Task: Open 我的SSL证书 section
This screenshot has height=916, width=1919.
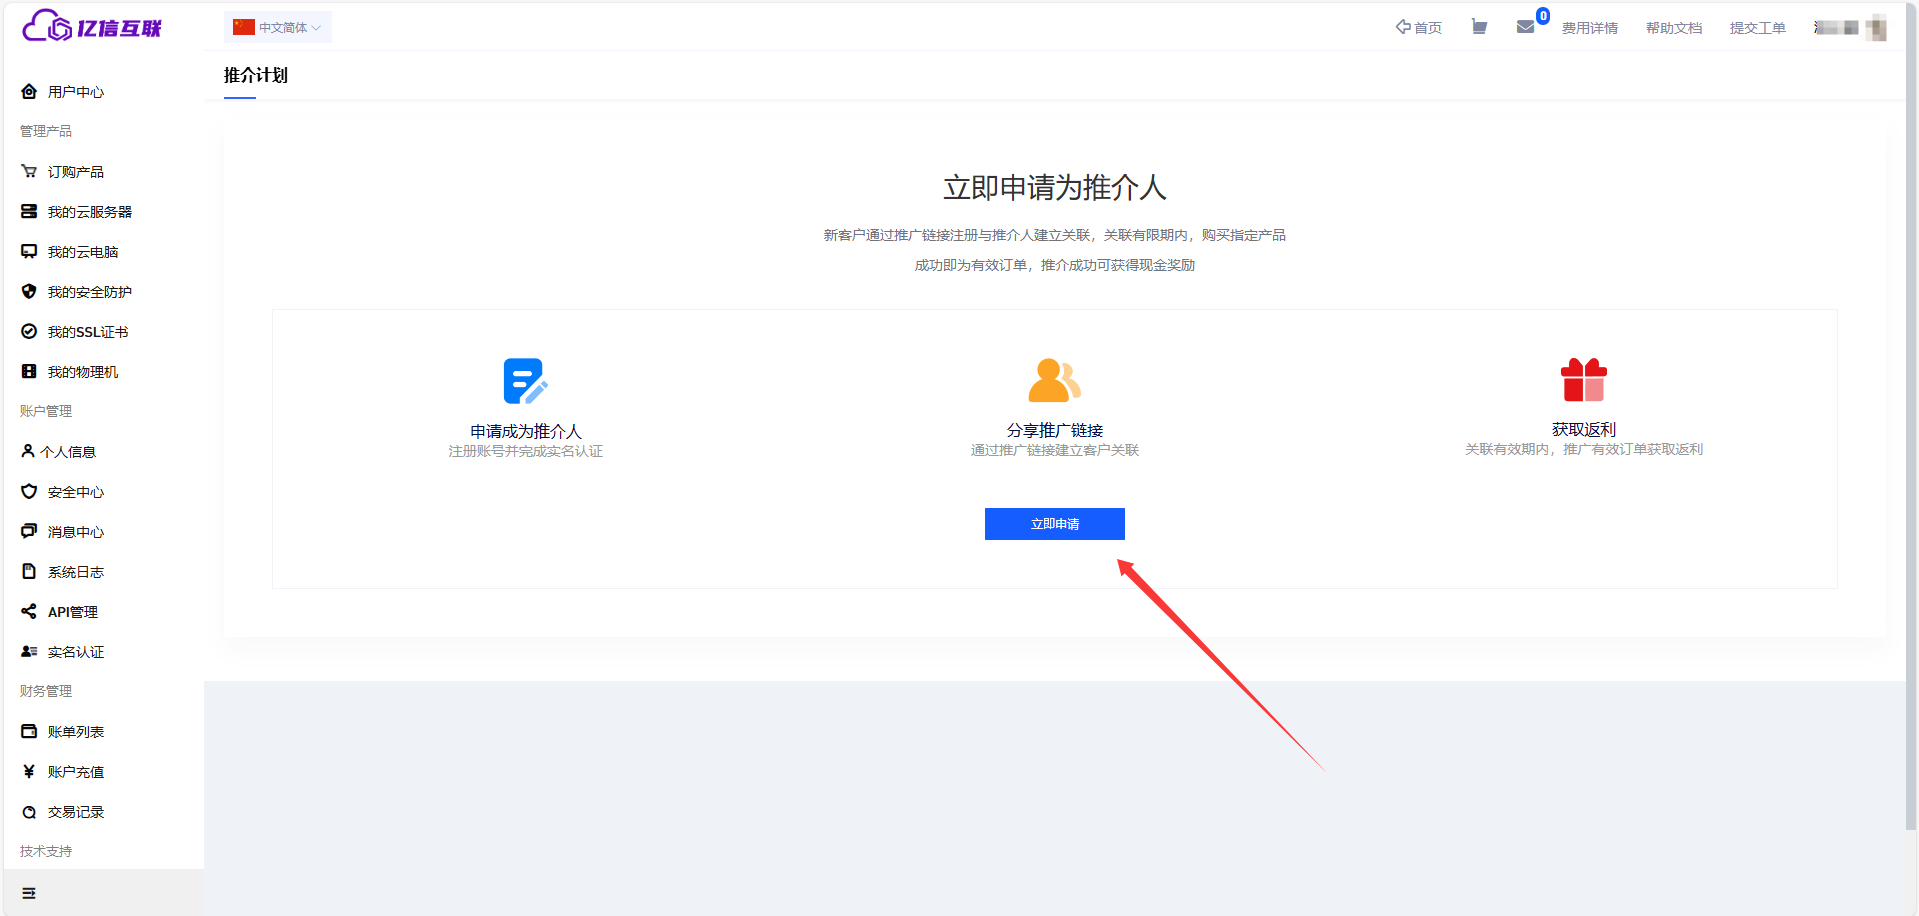Action: pos(88,331)
